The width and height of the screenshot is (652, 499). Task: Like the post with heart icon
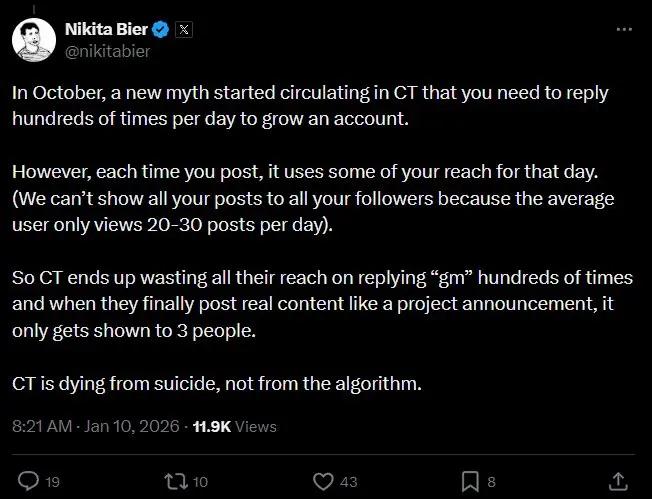pyautogui.click(x=323, y=482)
